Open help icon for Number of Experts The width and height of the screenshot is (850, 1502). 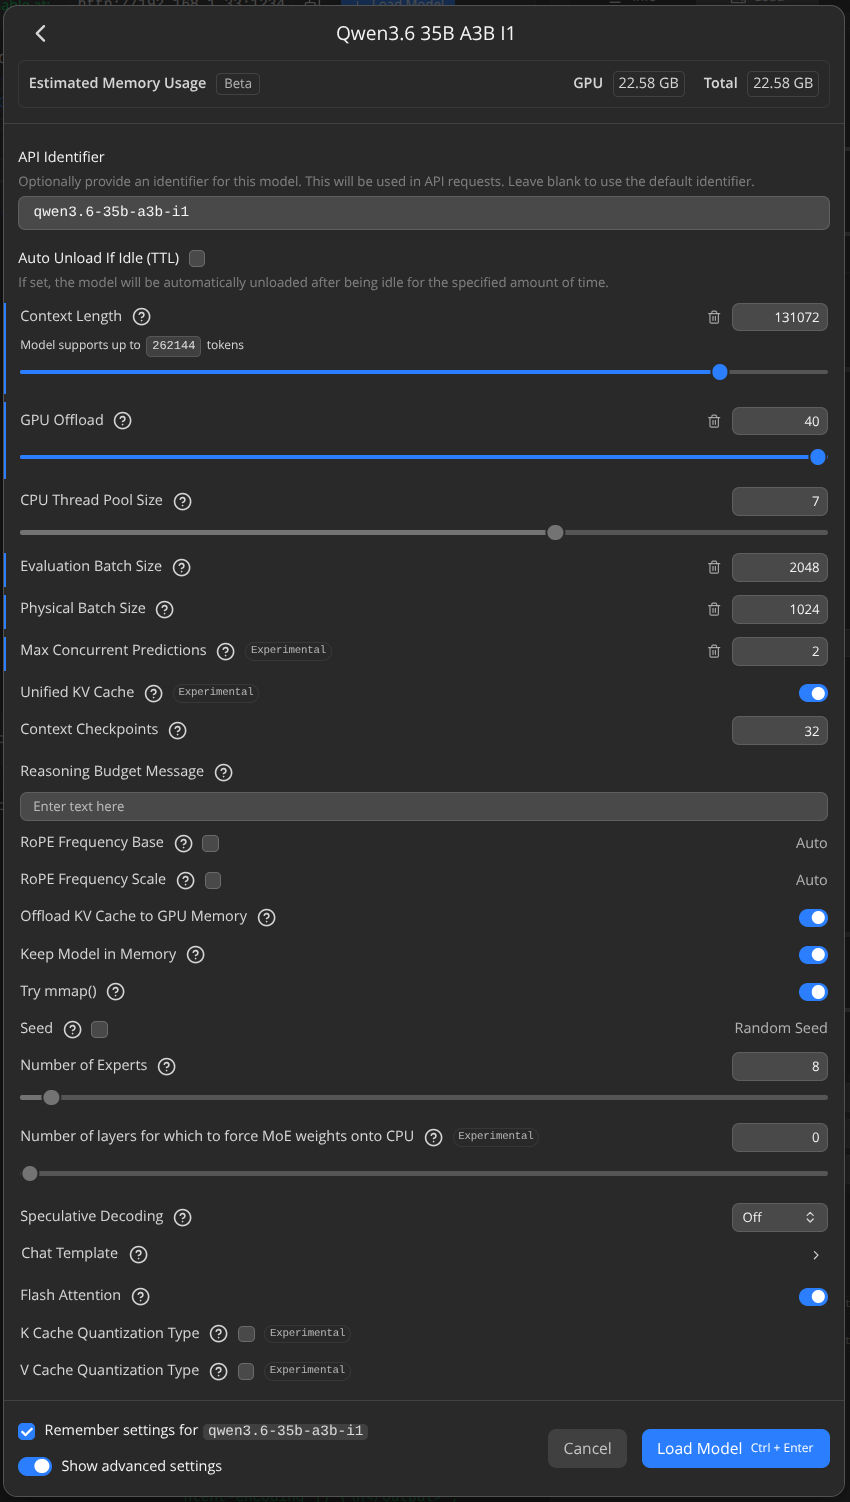coord(167,1066)
